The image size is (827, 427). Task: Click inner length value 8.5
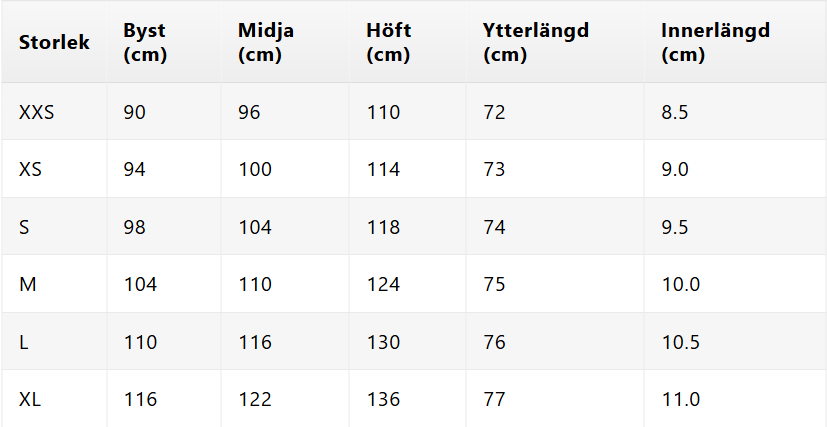pyautogui.click(x=675, y=112)
